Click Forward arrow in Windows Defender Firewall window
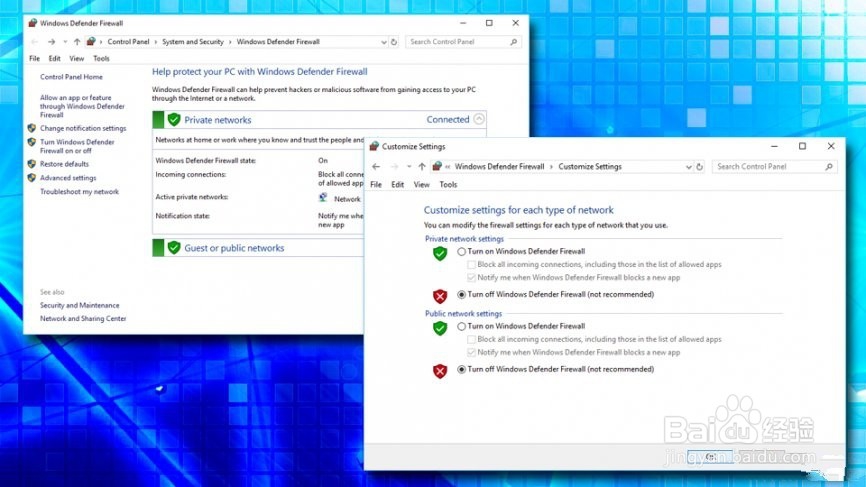 [51, 42]
